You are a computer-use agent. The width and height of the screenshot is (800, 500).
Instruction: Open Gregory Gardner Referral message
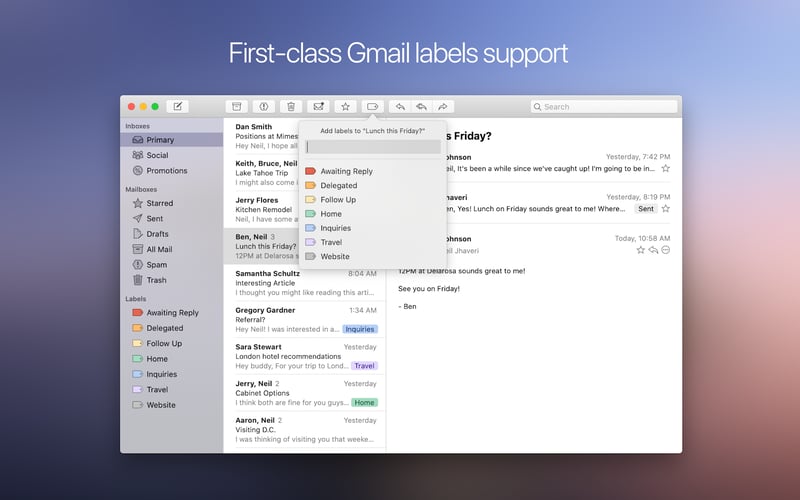(305, 319)
